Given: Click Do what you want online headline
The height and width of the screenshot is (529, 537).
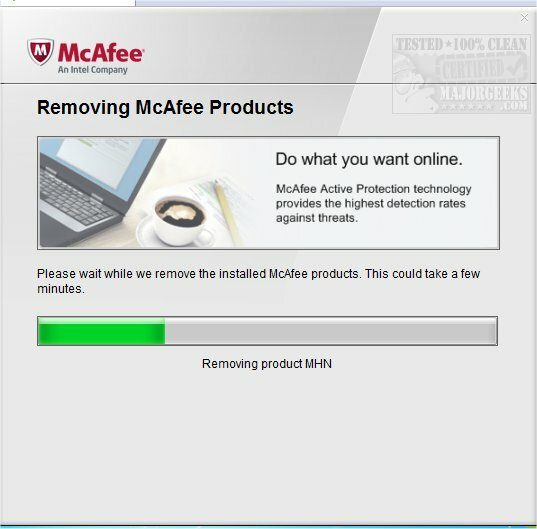Looking at the screenshot, I should point(369,159).
